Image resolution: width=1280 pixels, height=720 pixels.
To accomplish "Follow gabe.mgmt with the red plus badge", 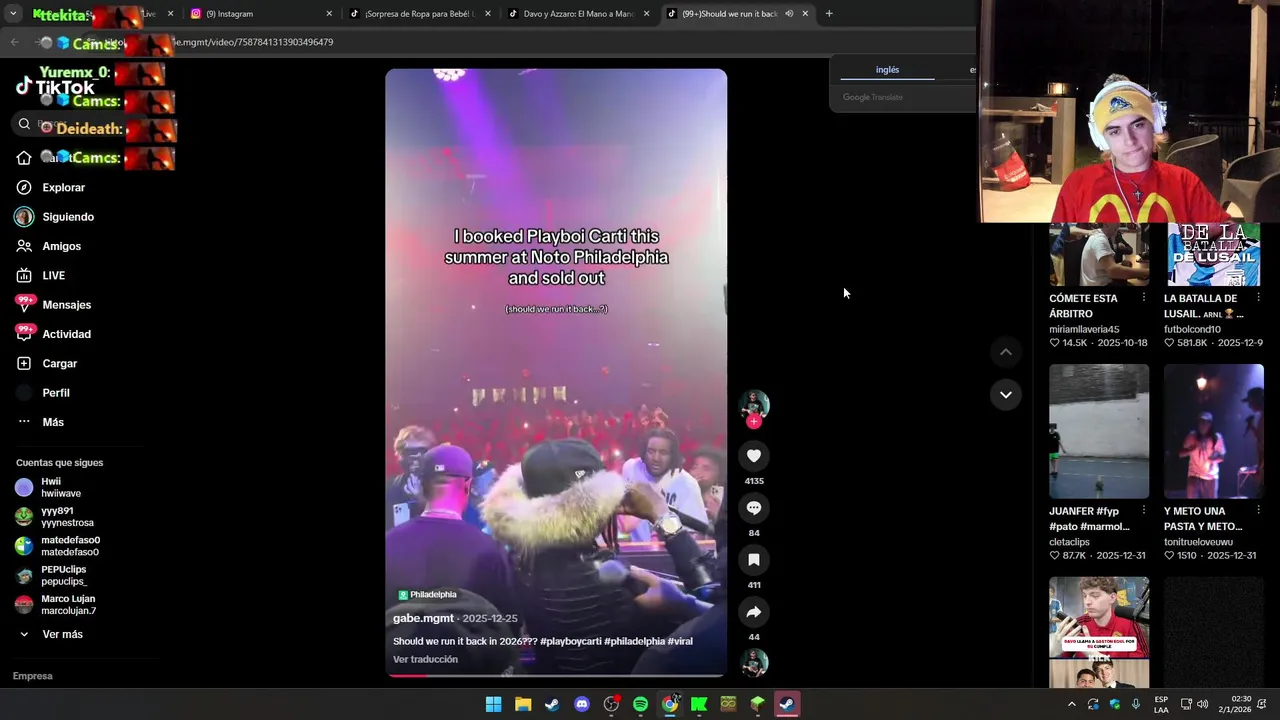I will pos(754,422).
